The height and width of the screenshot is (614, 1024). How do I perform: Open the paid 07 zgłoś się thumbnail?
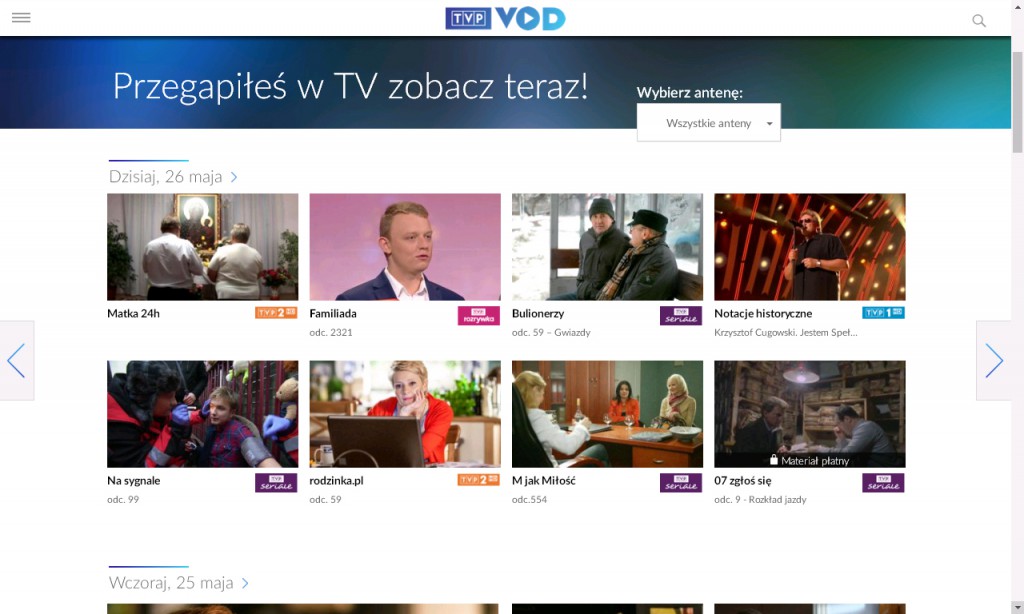pyautogui.click(x=810, y=414)
